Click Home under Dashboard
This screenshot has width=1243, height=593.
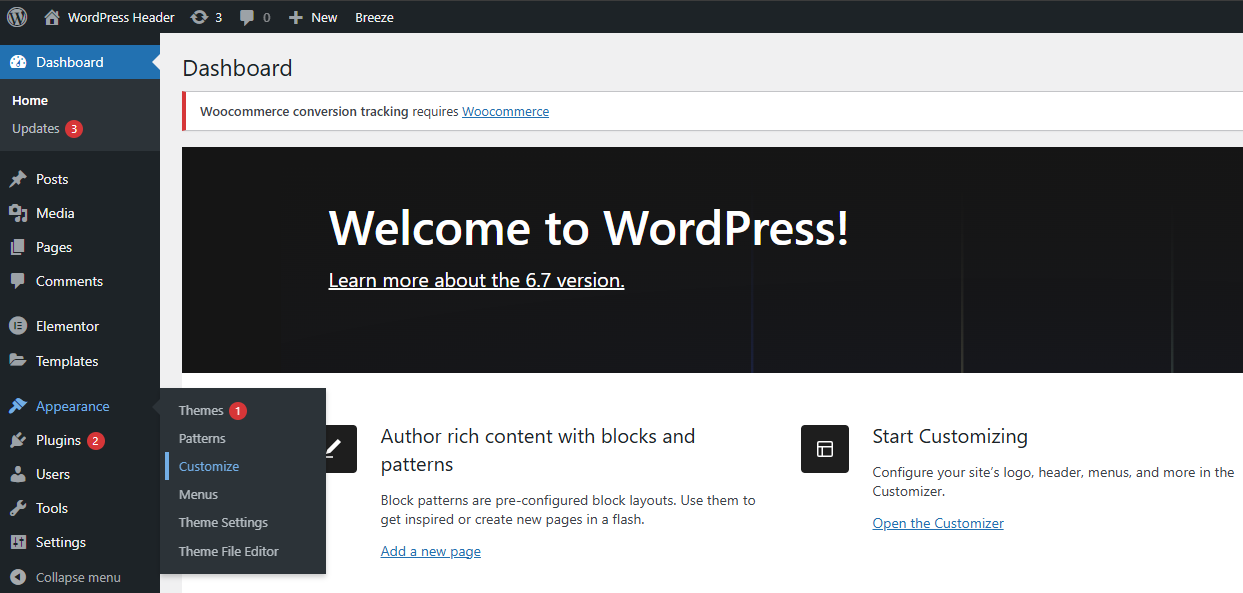coord(30,100)
